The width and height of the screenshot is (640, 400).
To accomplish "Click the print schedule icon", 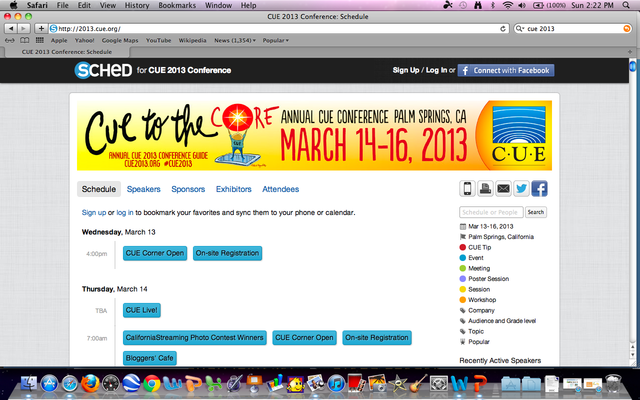I will click(485, 189).
